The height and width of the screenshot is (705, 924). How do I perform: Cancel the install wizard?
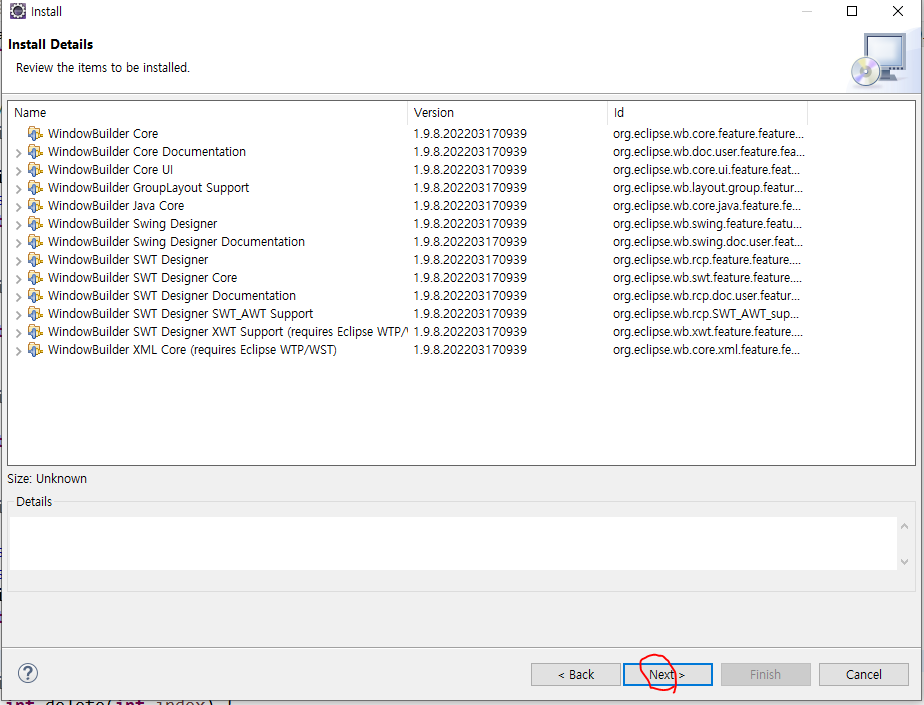[863, 674]
